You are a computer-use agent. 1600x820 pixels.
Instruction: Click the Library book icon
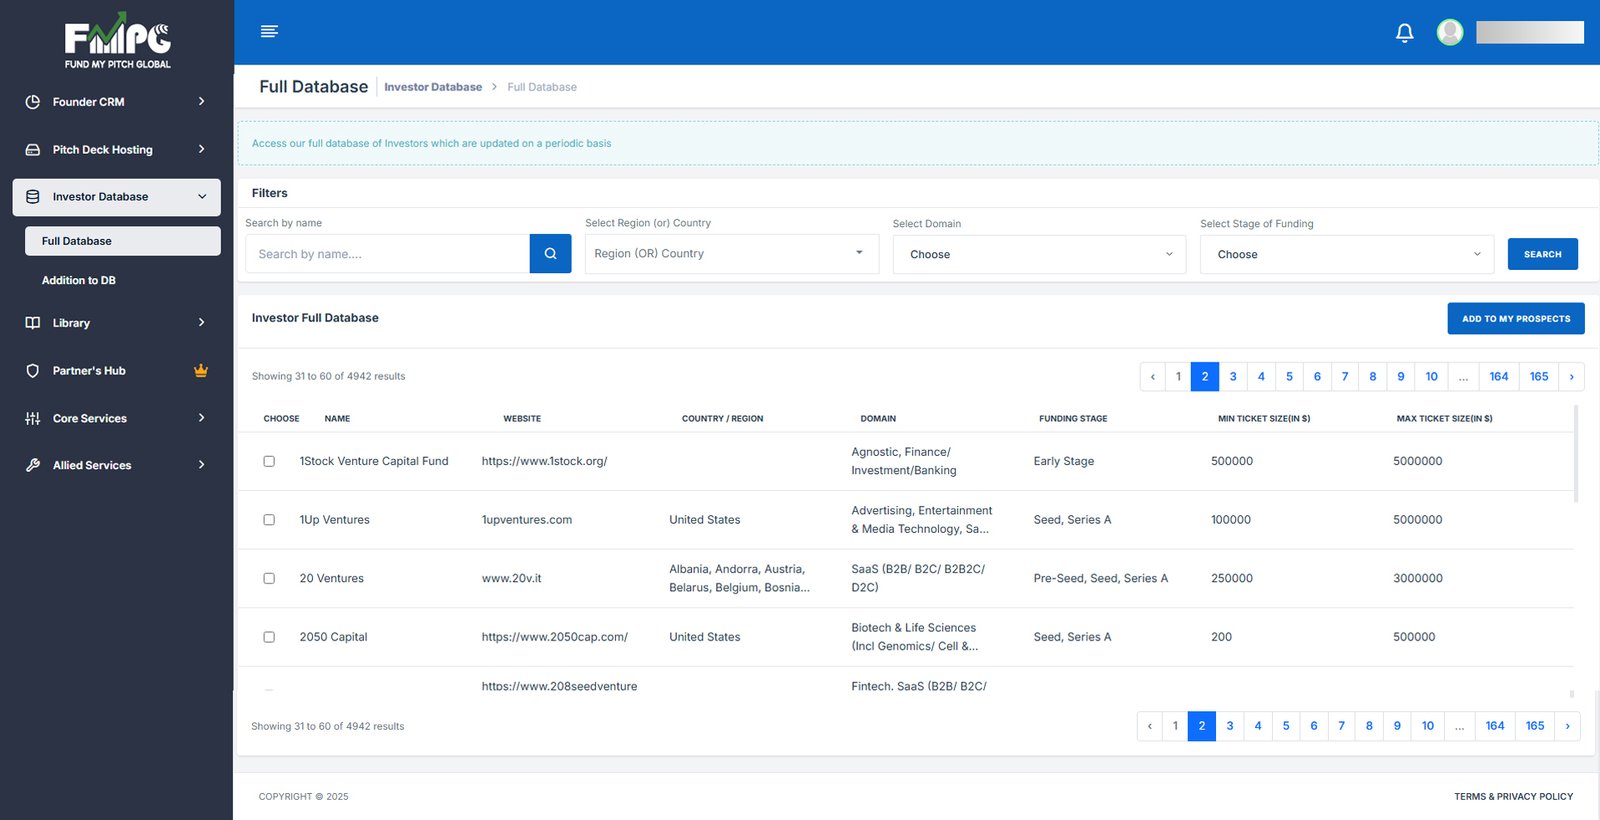[x=33, y=323]
